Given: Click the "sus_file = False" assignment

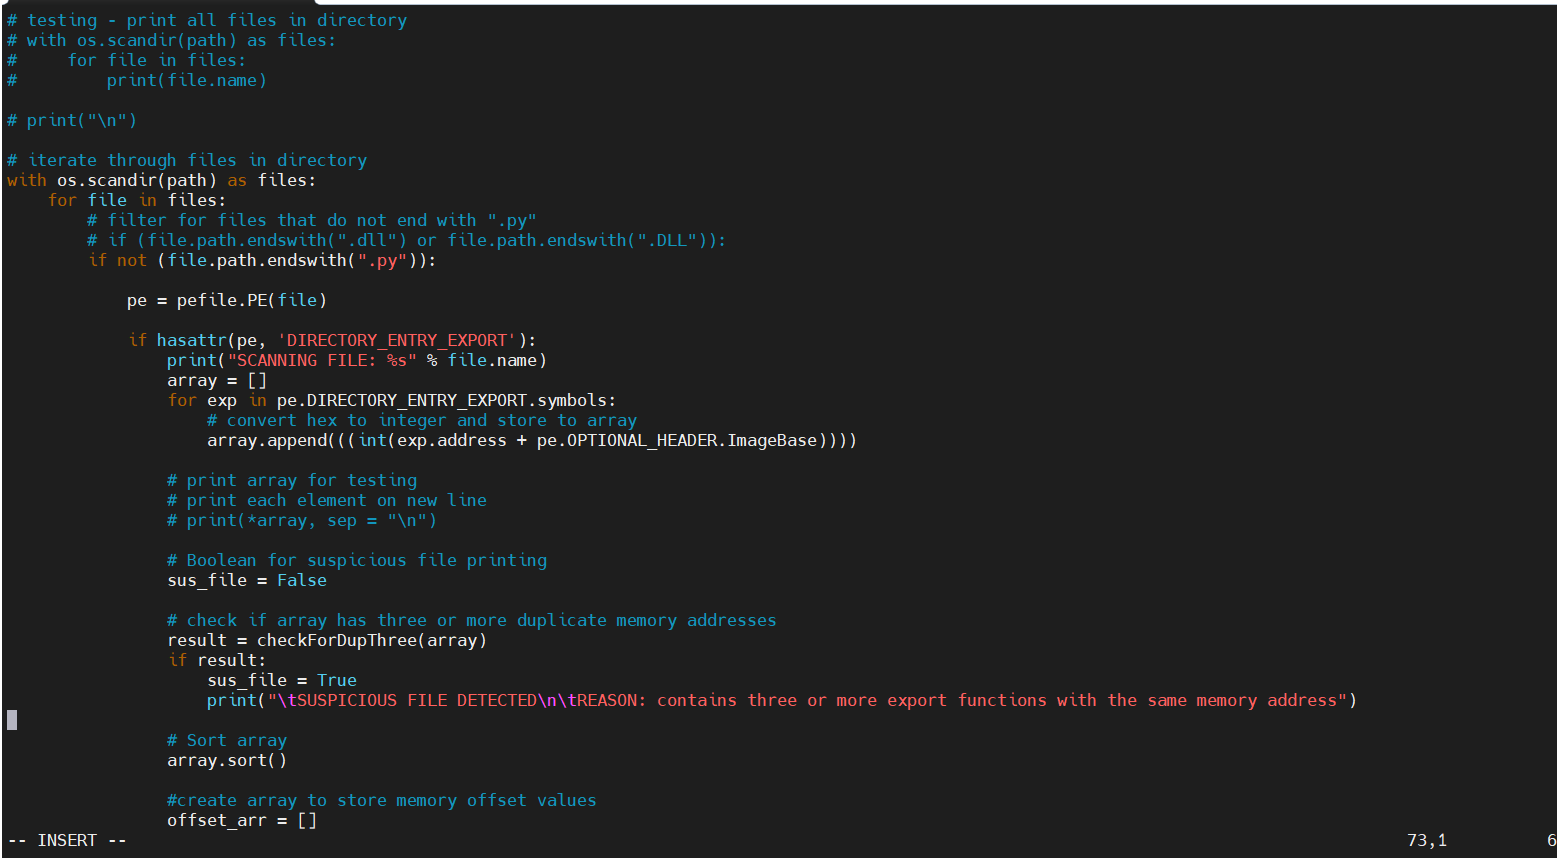Looking at the screenshot, I should (x=247, y=580).
